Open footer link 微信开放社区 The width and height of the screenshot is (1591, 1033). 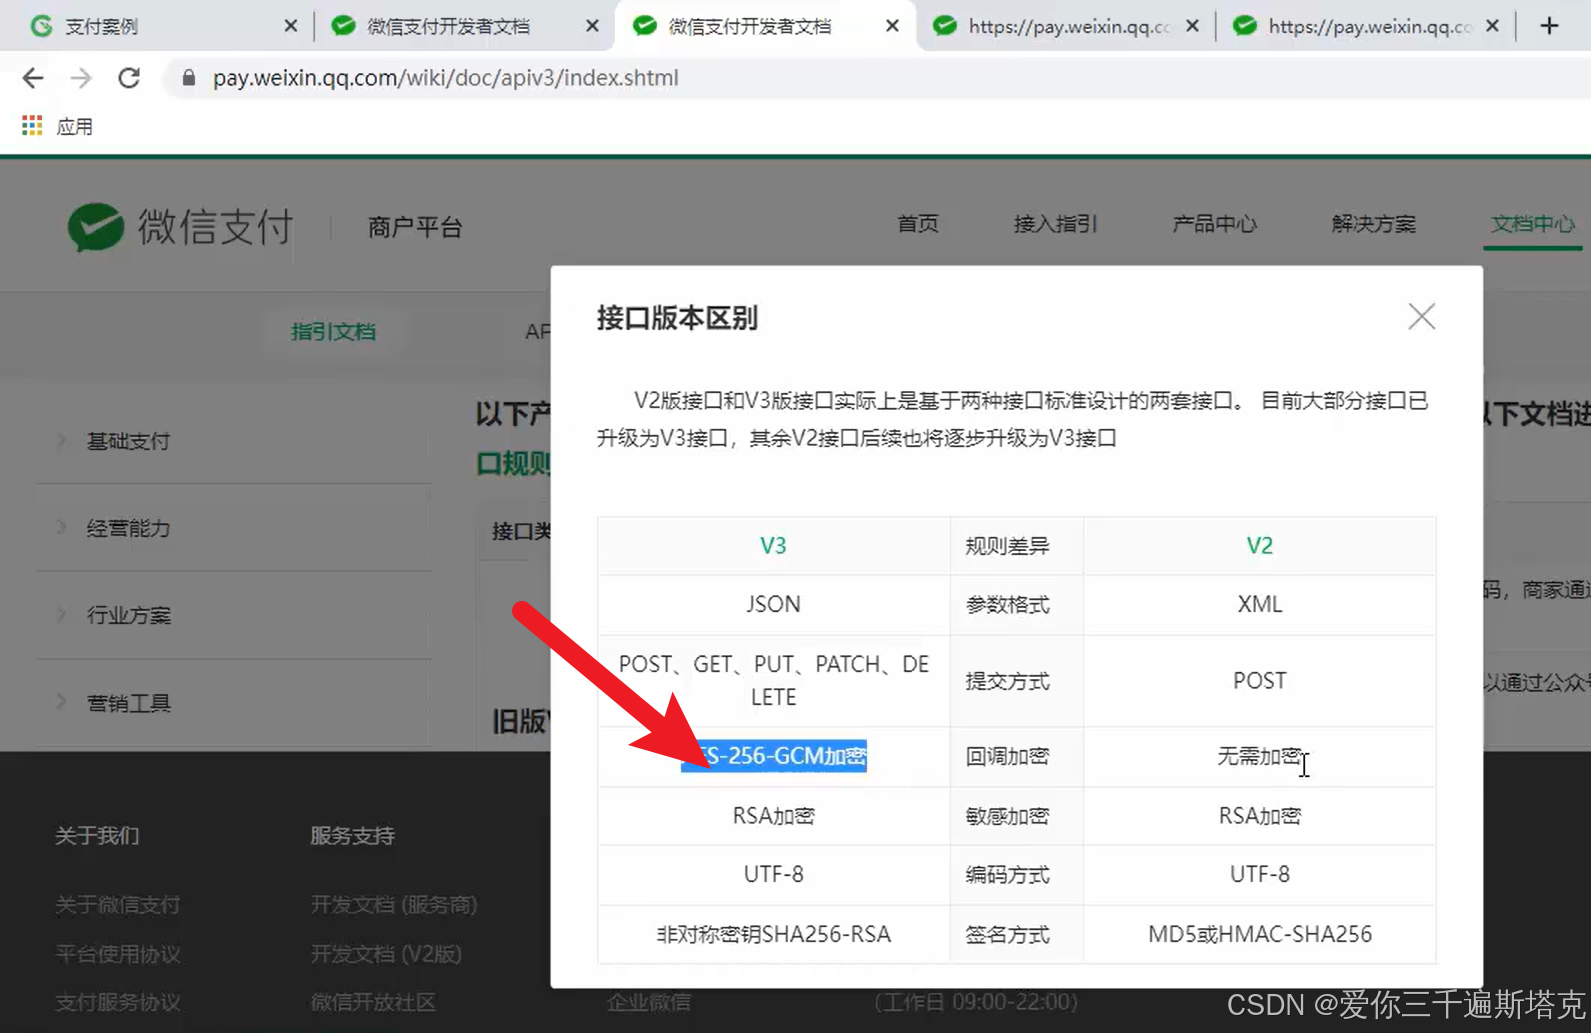[x=373, y=1002]
